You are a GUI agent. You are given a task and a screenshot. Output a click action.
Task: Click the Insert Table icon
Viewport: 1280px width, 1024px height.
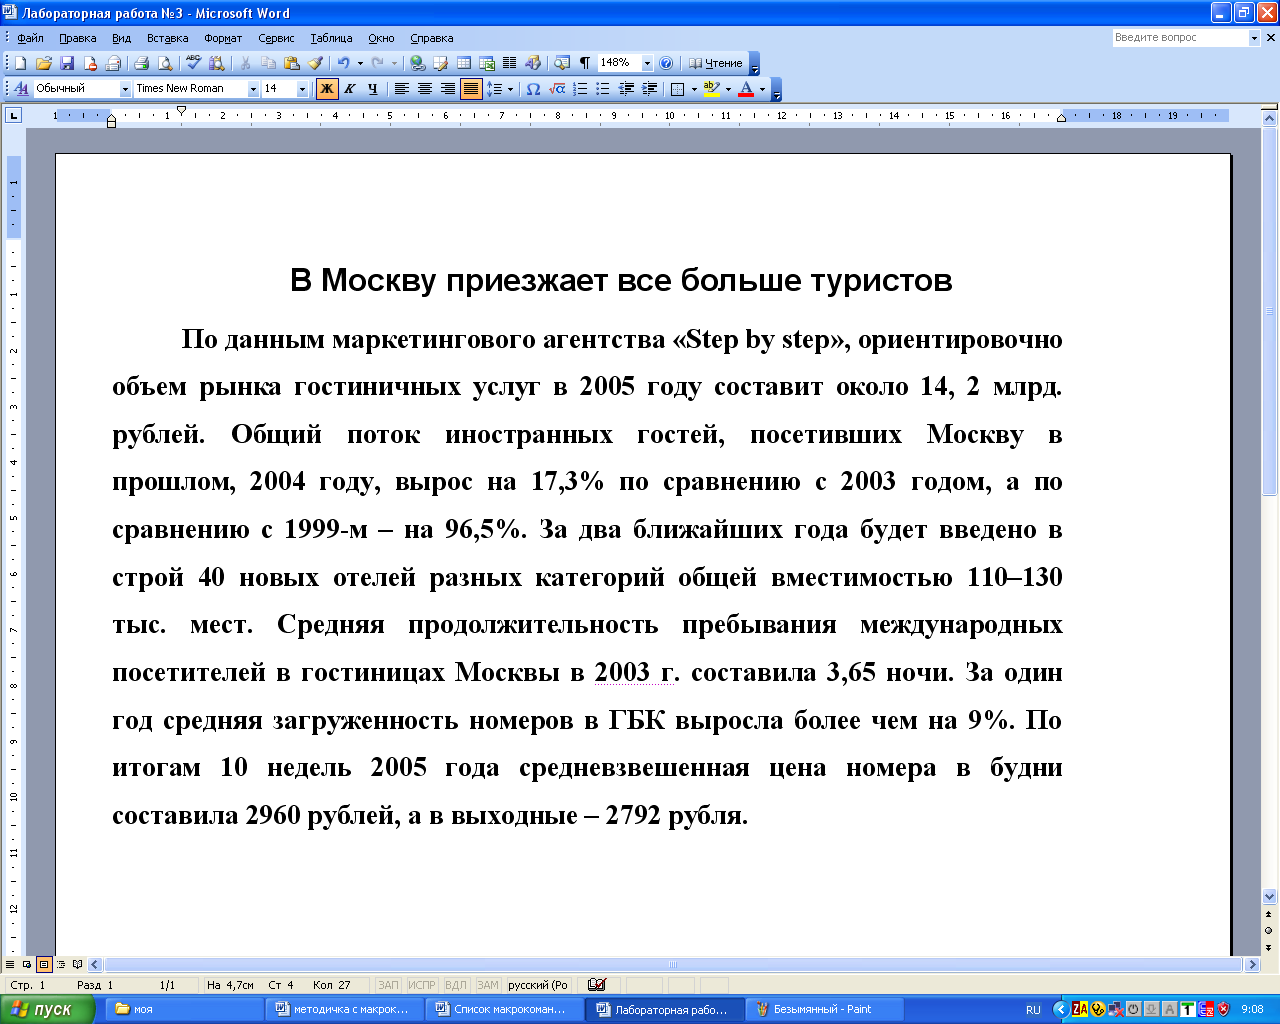tap(464, 63)
